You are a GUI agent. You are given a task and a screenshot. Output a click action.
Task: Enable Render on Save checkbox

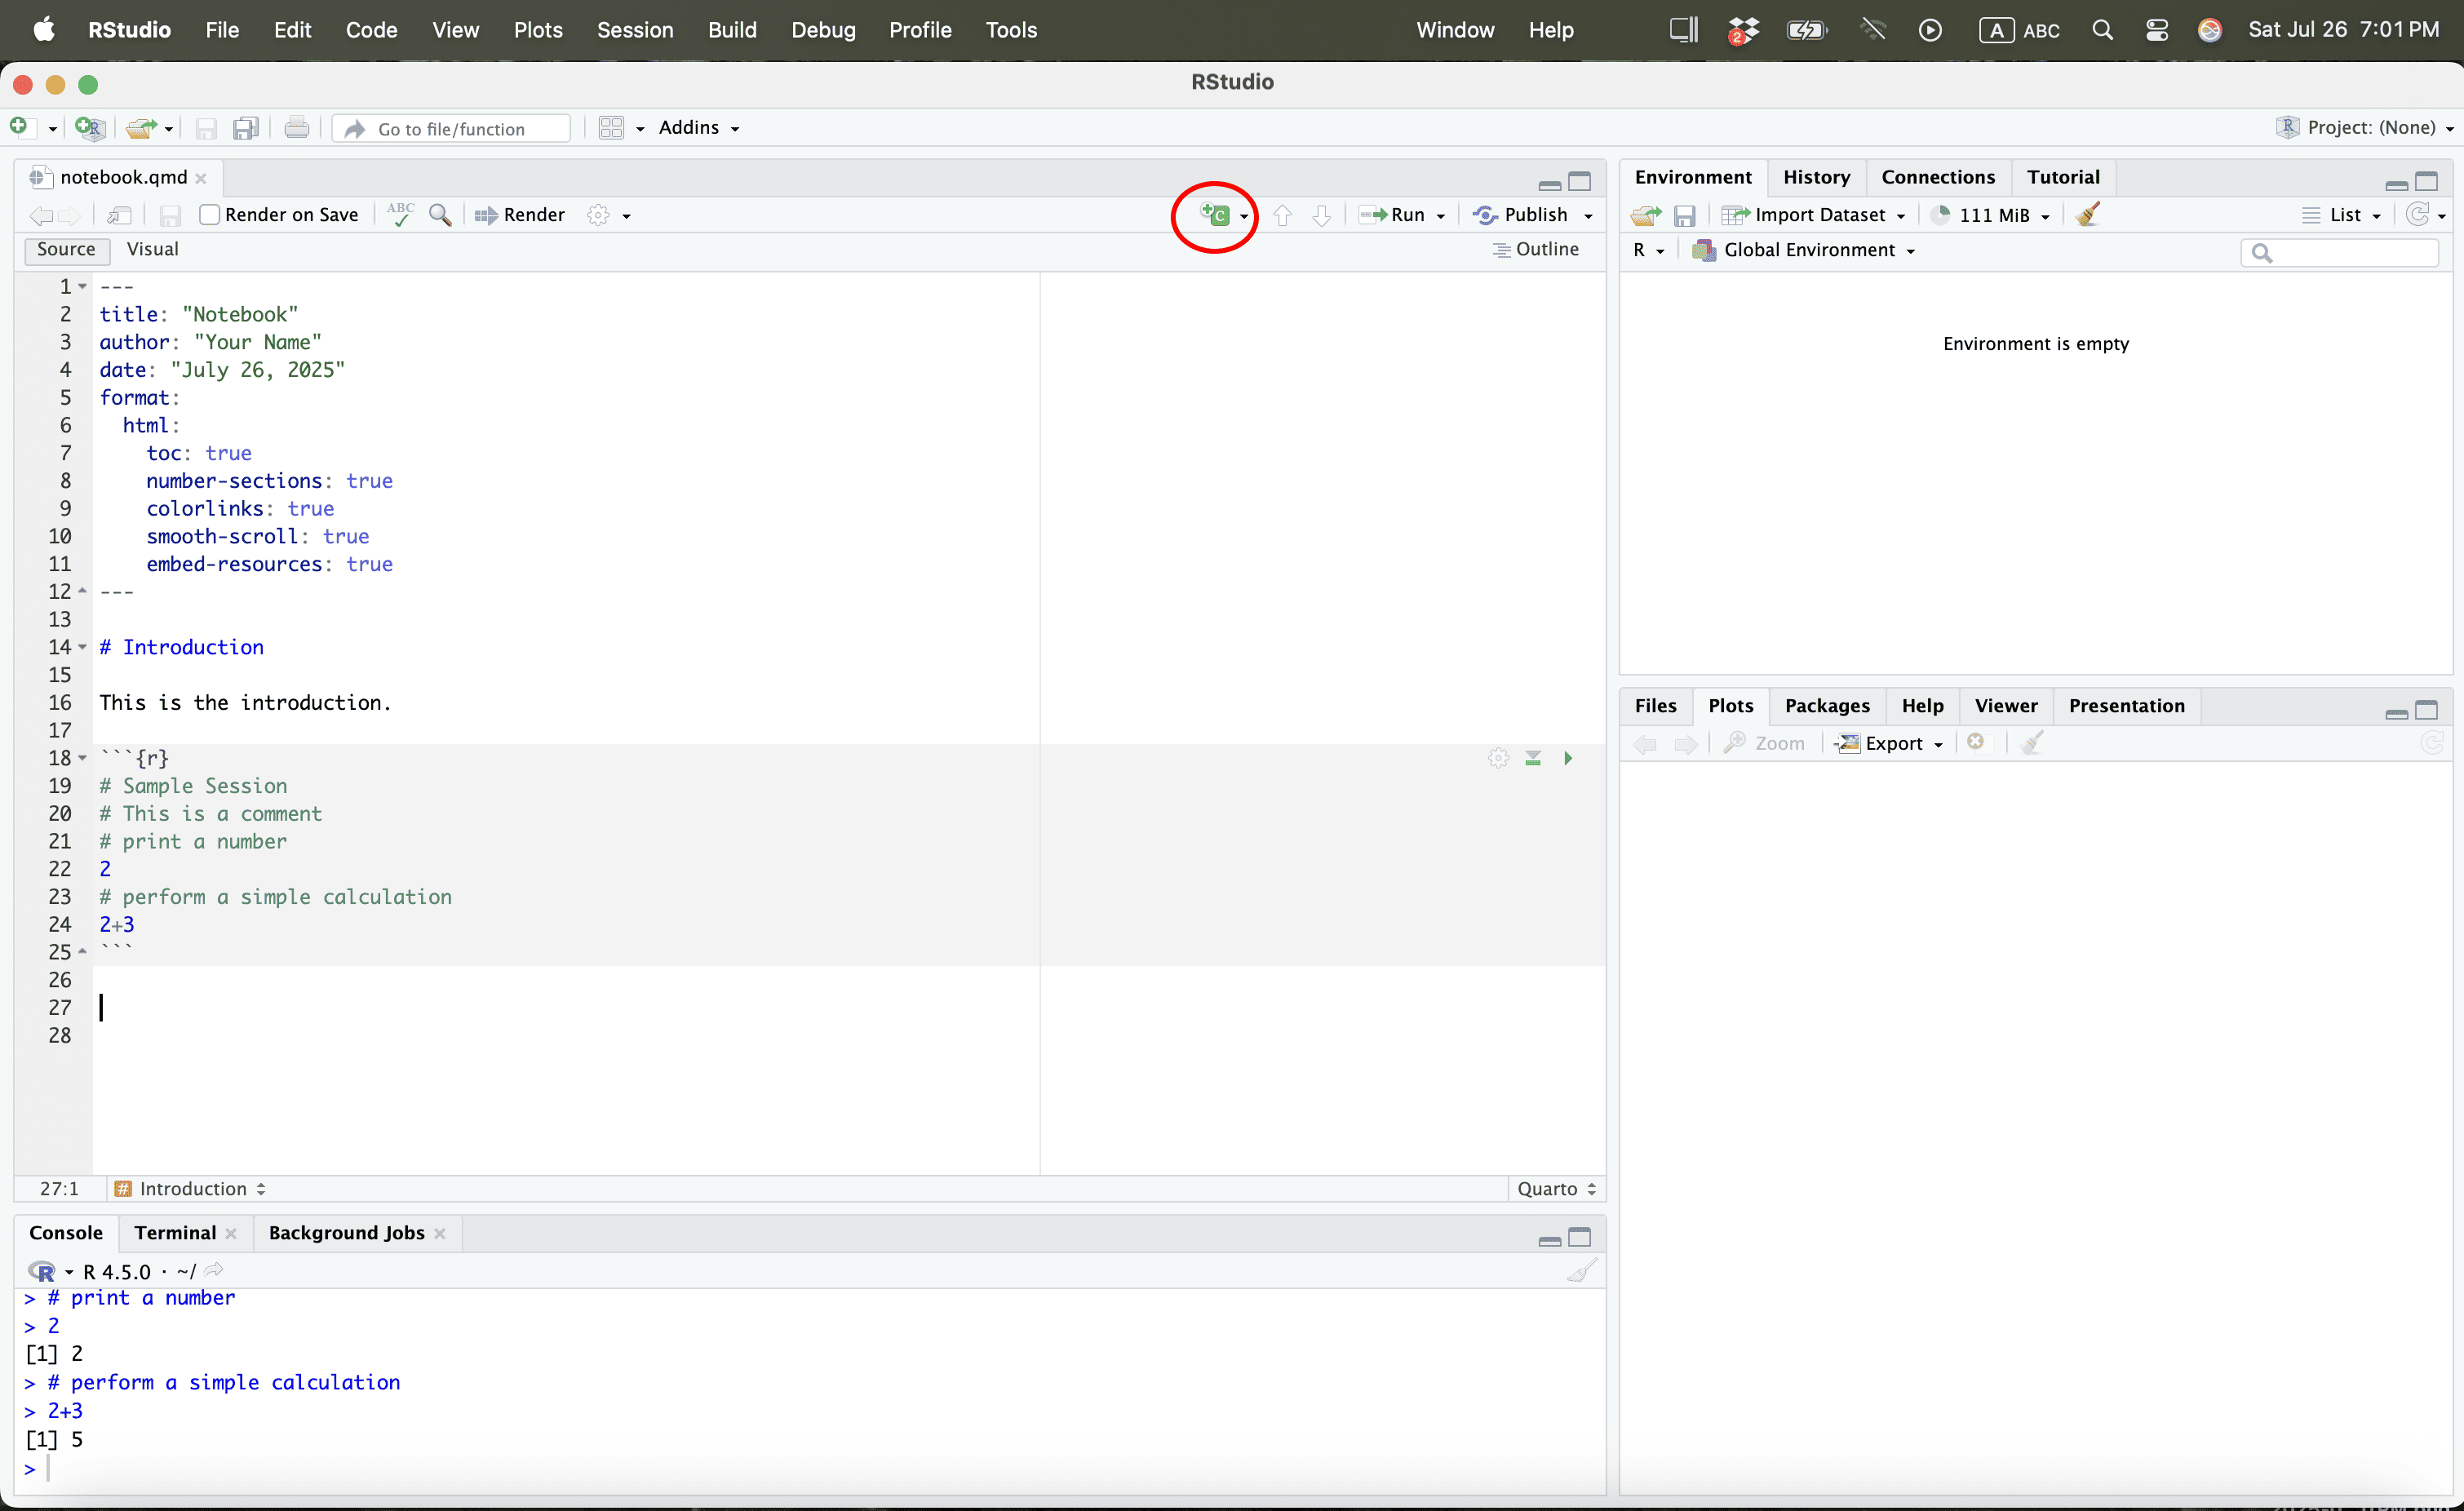pos(209,215)
